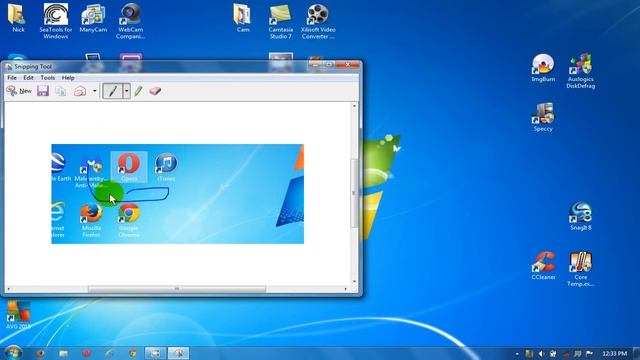
Task: Select the CCleaner desktop shortcut
Action: click(x=543, y=266)
